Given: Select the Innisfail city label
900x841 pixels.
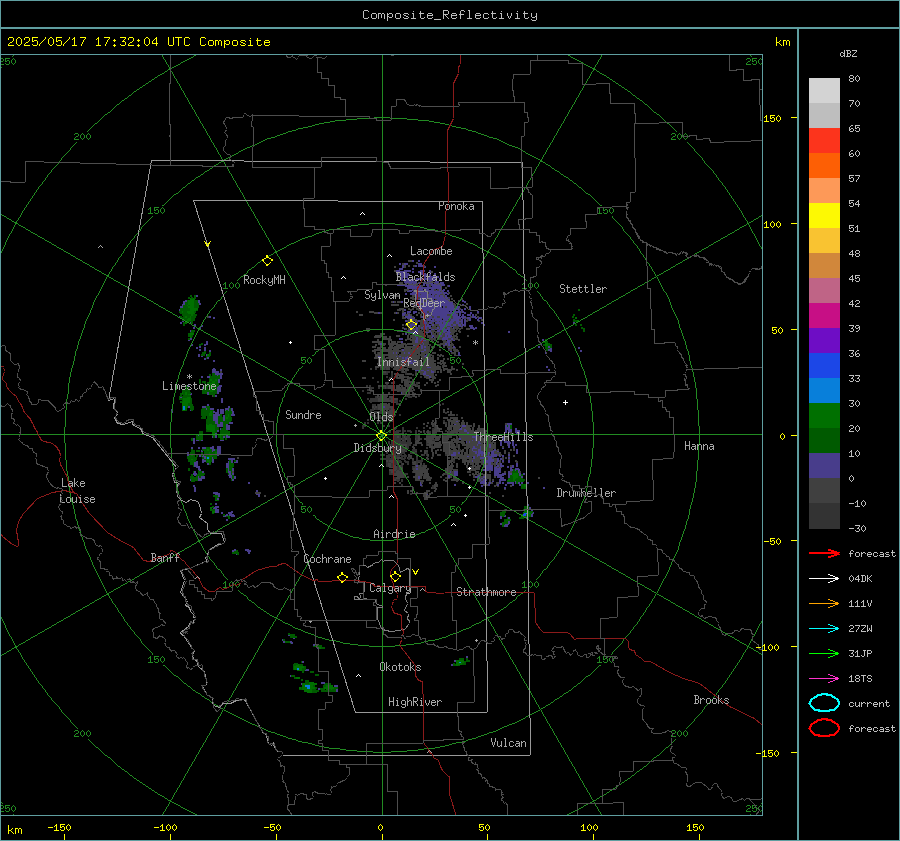Looking at the screenshot, I should pos(403,362).
